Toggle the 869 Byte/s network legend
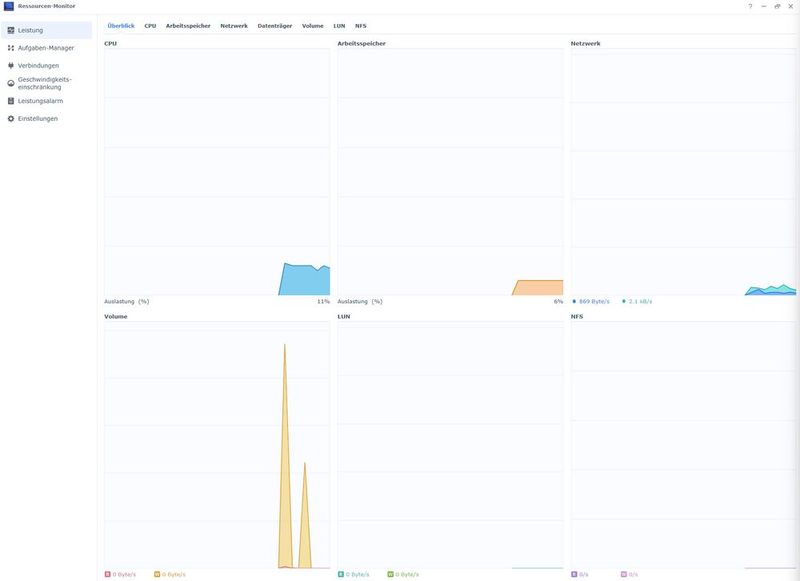Viewport: 800px width, 581px height. [x=593, y=298]
